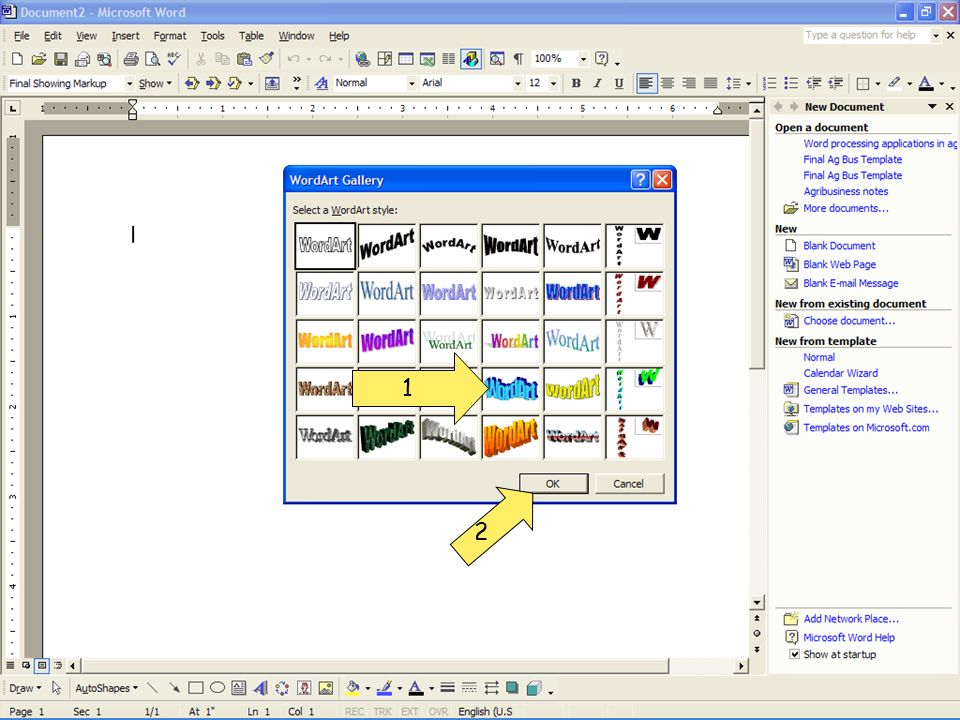
Task: Run the Spelling and Grammar check icon
Action: click(174, 59)
